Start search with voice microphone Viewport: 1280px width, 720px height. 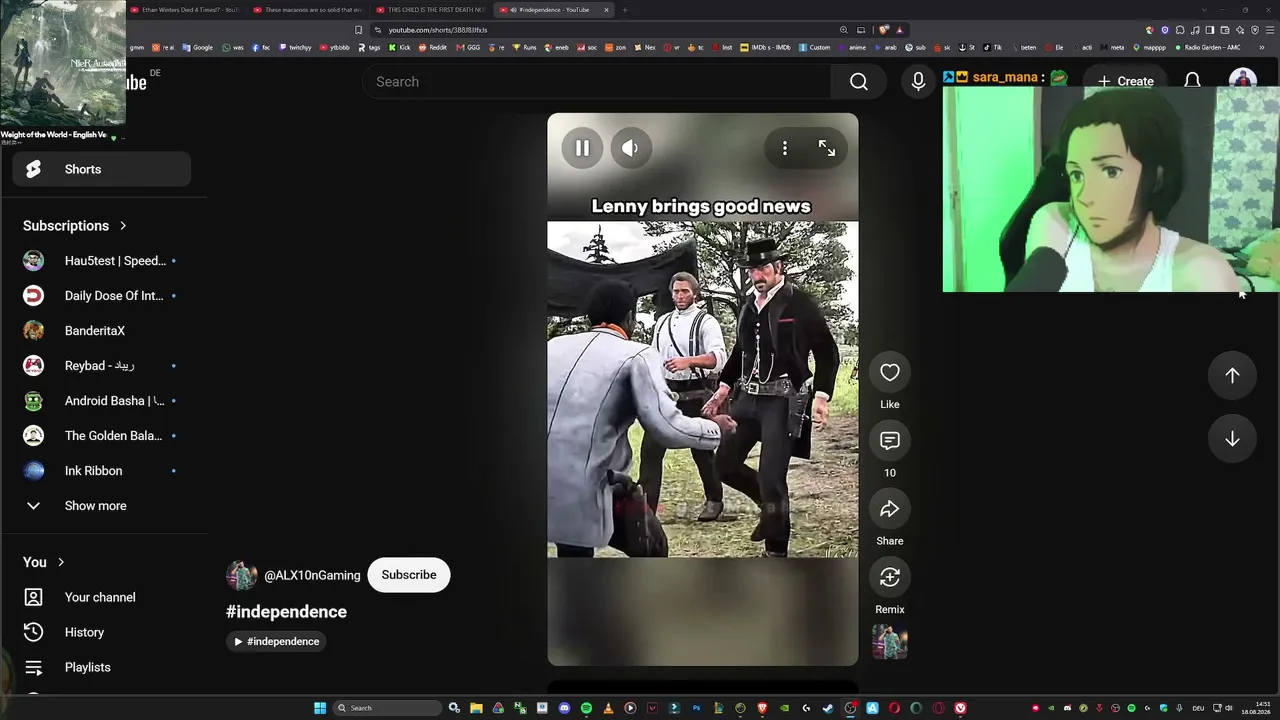(918, 82)
